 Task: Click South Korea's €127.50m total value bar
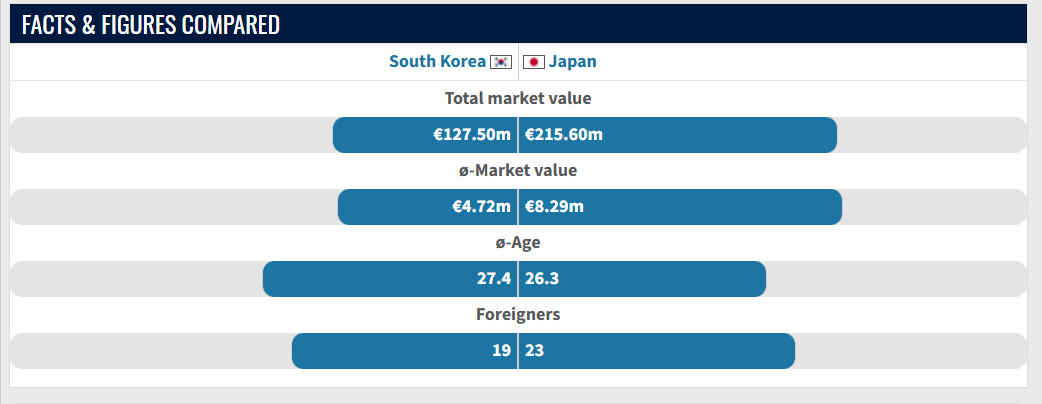[425, 135]
